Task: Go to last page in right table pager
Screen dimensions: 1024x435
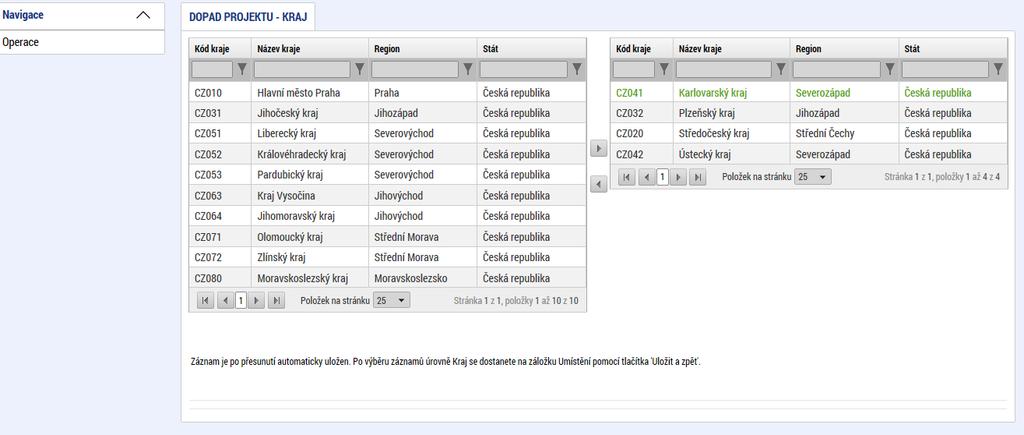Action: [x=697, y=177]
